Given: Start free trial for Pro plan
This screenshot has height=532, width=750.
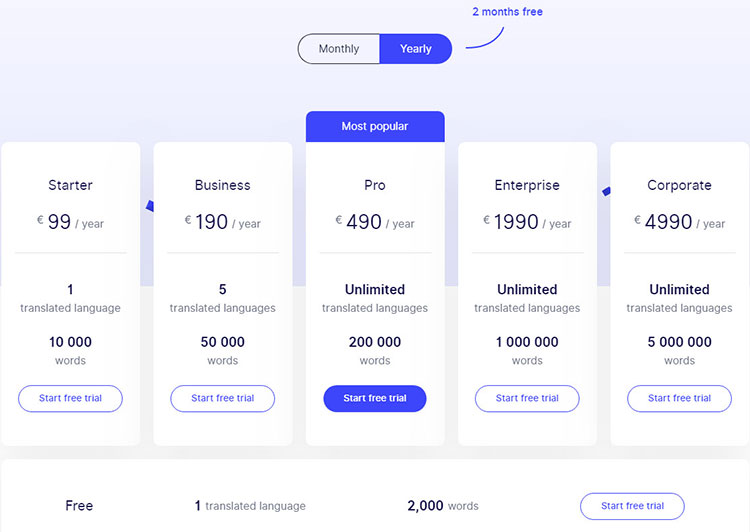Looking at the screenshot, I should pos(375,398).
